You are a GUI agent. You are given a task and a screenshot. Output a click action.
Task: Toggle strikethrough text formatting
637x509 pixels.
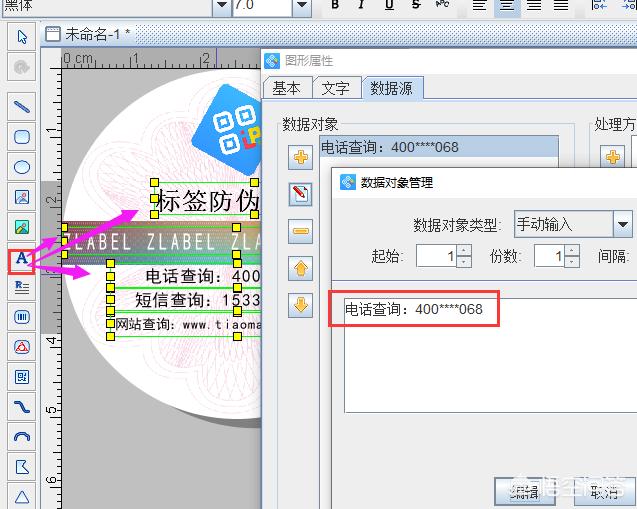point(416,5)
